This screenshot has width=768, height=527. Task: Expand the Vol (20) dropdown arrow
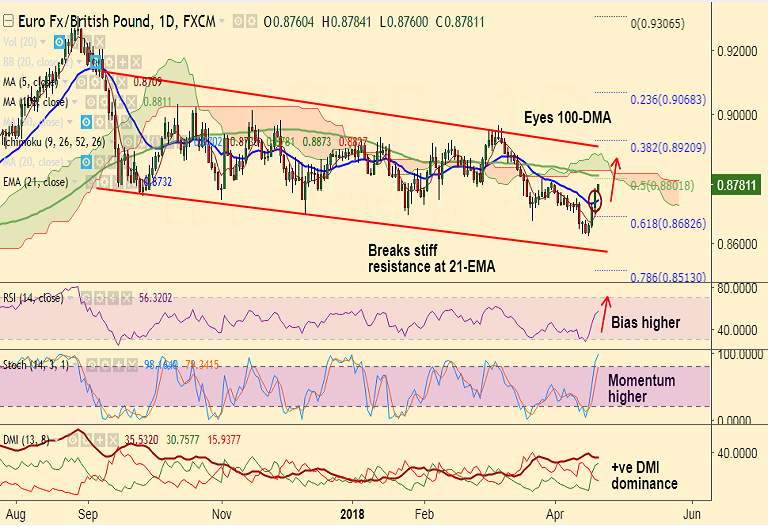[43, 42]
